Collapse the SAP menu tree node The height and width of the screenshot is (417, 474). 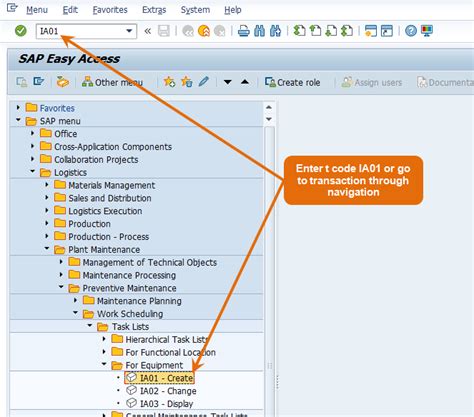pos(18,120)
